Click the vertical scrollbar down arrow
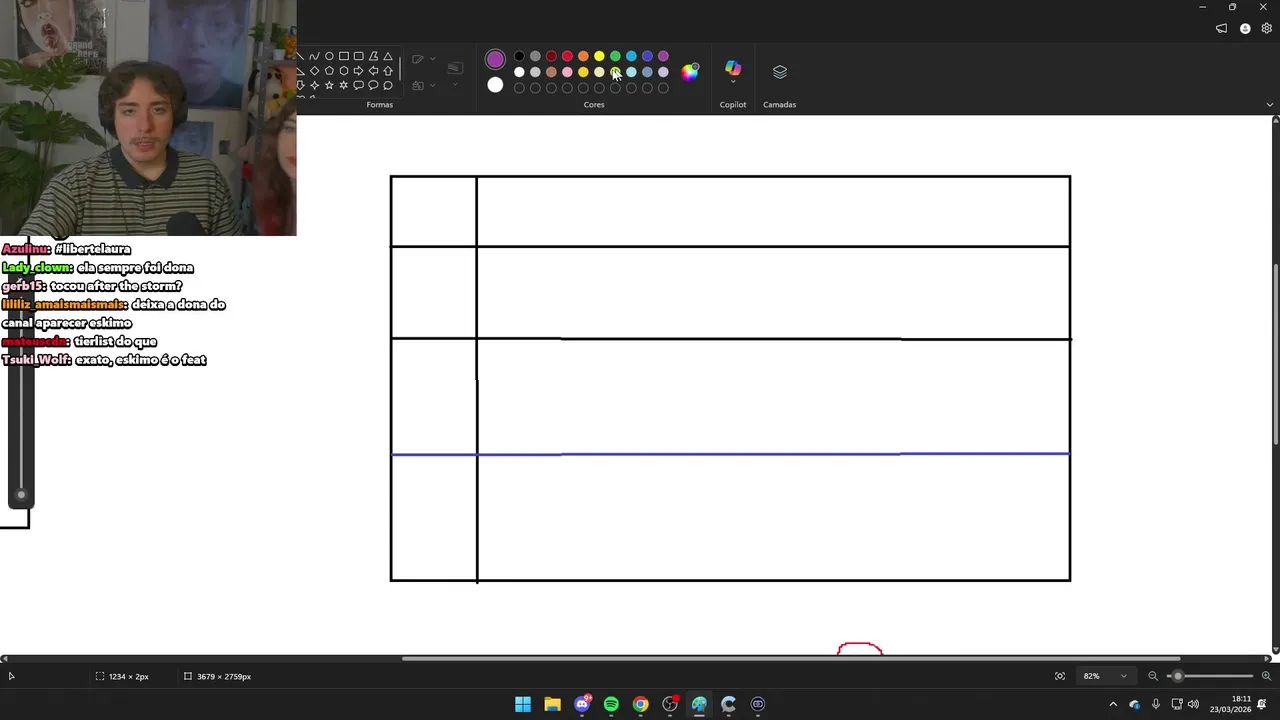This screenshot has height=720, width=1280. (x=1275, y=649)
